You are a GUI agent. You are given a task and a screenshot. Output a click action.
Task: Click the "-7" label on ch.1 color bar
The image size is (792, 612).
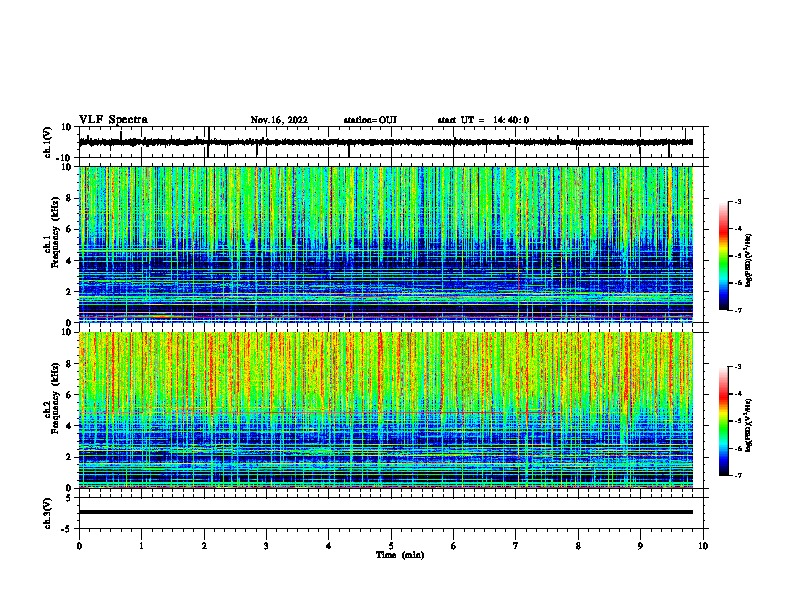[737, 310]
